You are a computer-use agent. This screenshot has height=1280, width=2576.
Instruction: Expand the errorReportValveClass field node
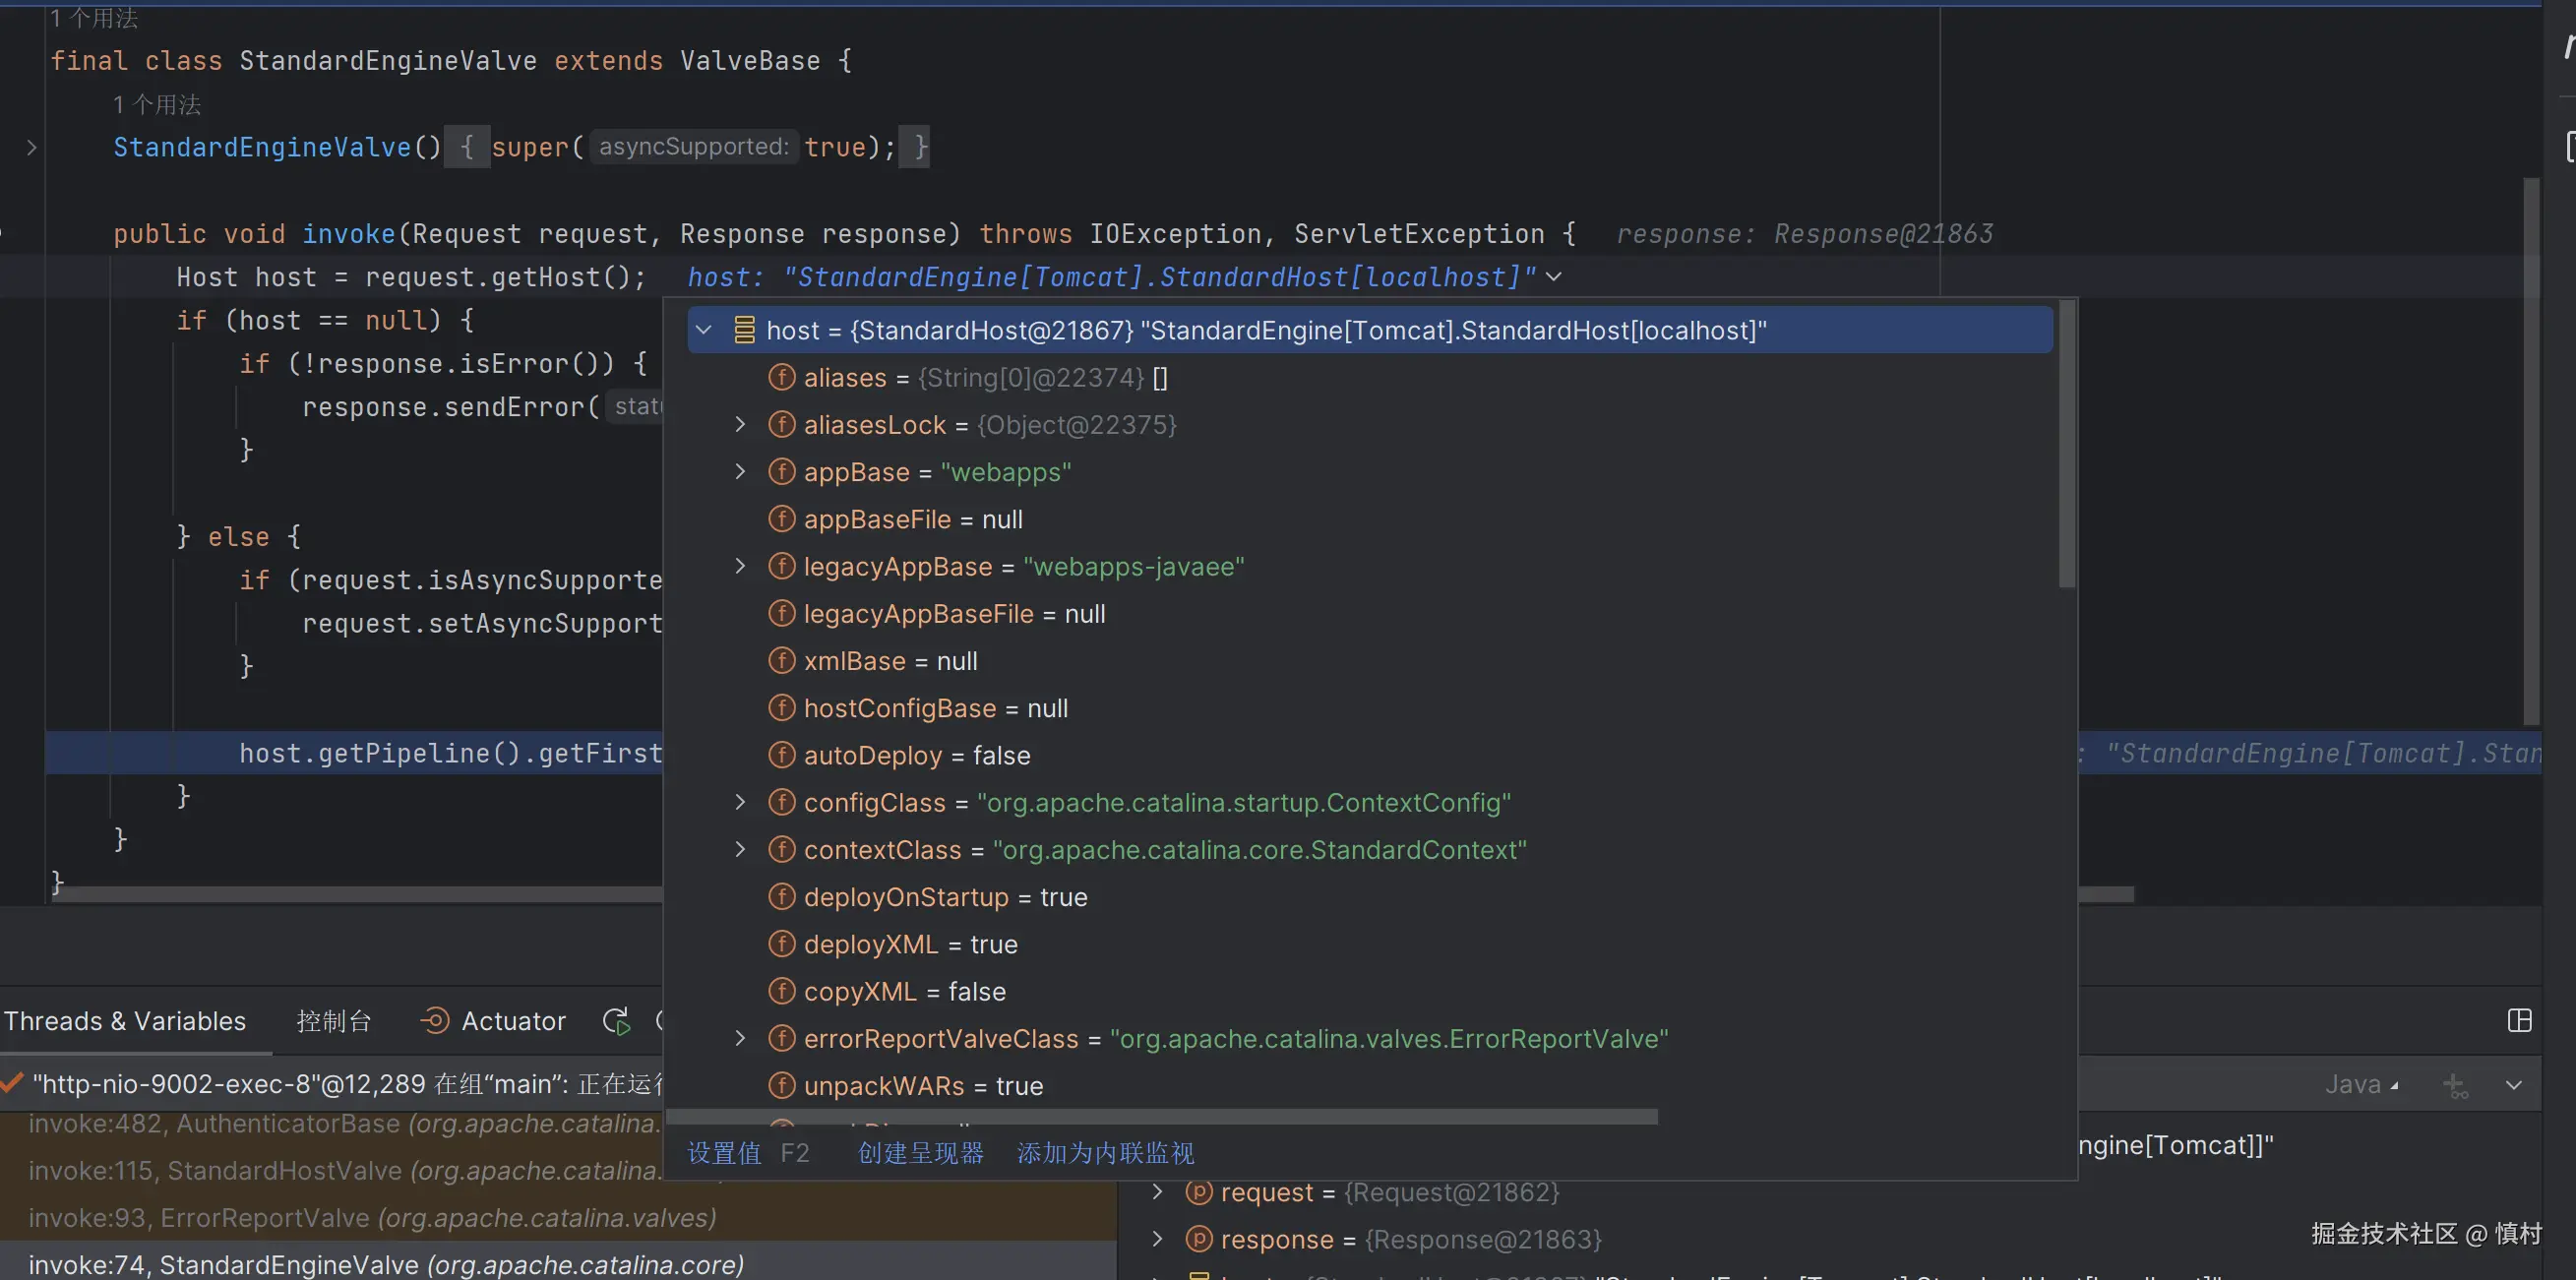[740, 1039]
